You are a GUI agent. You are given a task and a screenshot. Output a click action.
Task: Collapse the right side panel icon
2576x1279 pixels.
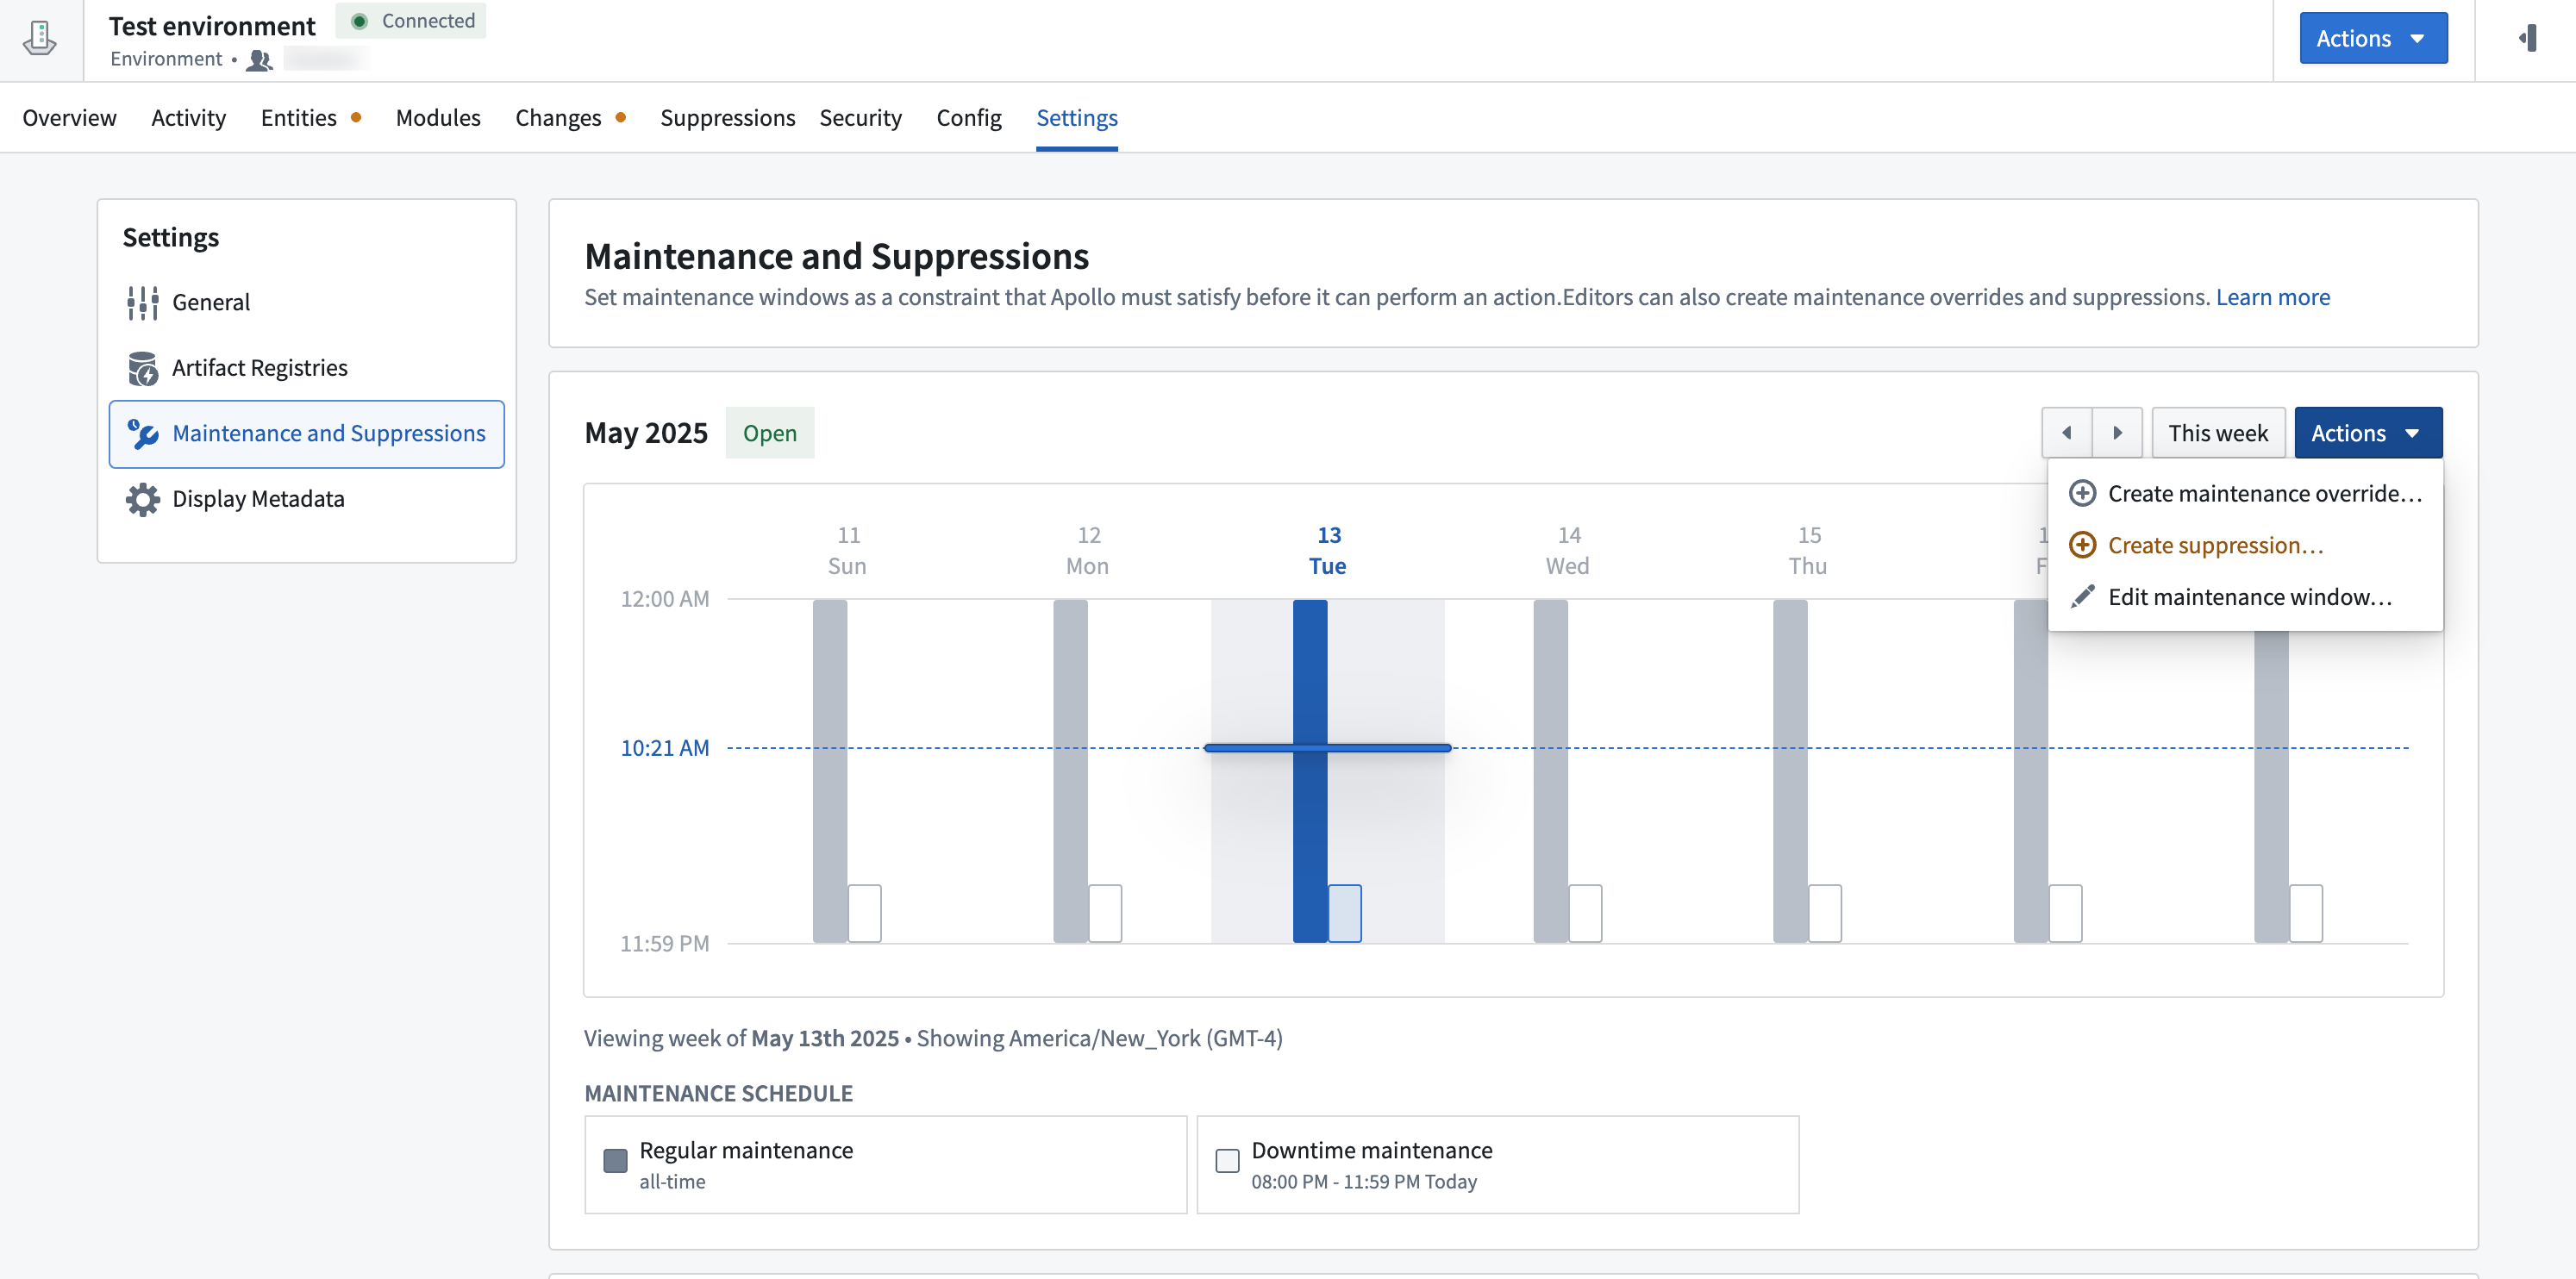[x=2529, y=38]
